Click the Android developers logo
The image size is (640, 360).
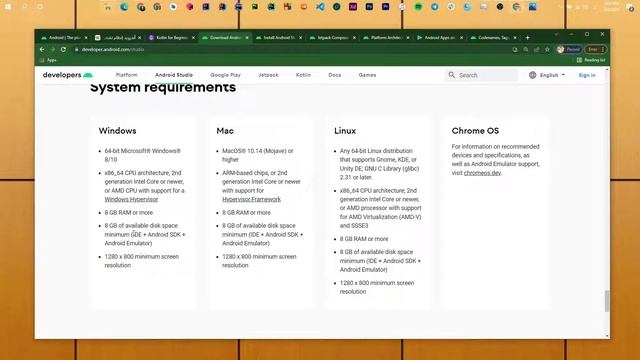(68, 75)
